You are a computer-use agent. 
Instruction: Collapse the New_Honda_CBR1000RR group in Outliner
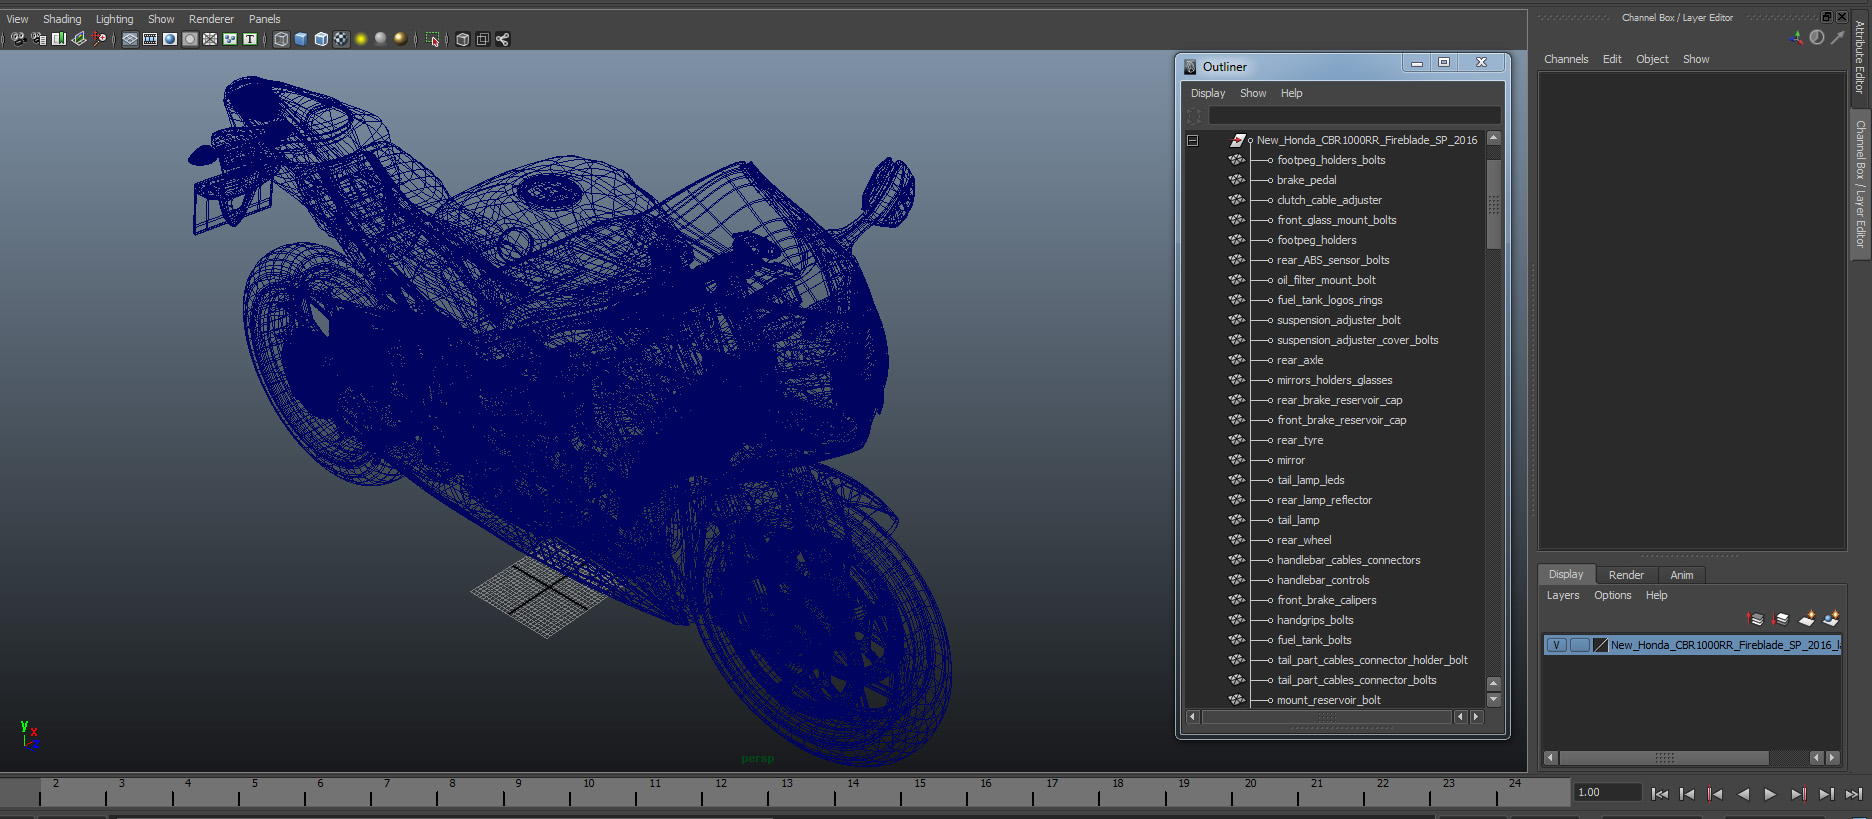1192,140
